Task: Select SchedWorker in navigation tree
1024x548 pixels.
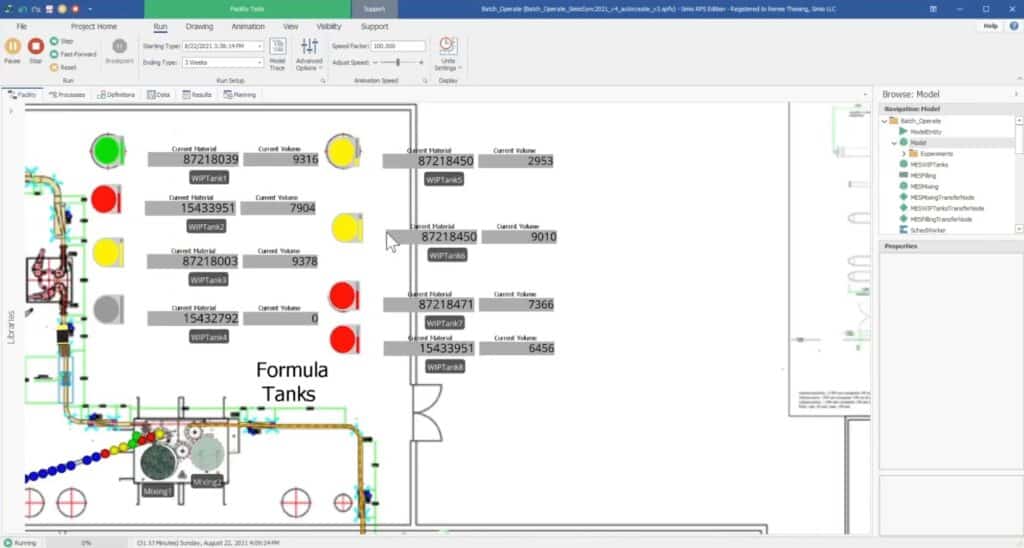Action: (x=927, y=230)
